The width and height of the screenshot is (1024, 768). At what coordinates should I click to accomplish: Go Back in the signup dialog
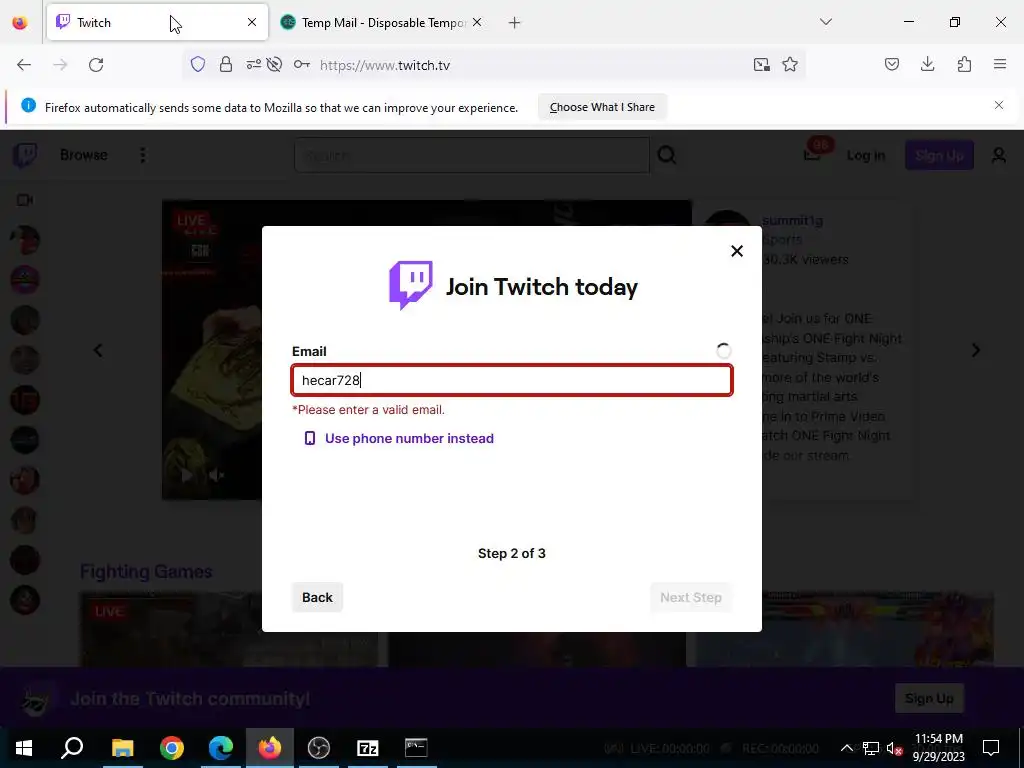pos(317,597)
